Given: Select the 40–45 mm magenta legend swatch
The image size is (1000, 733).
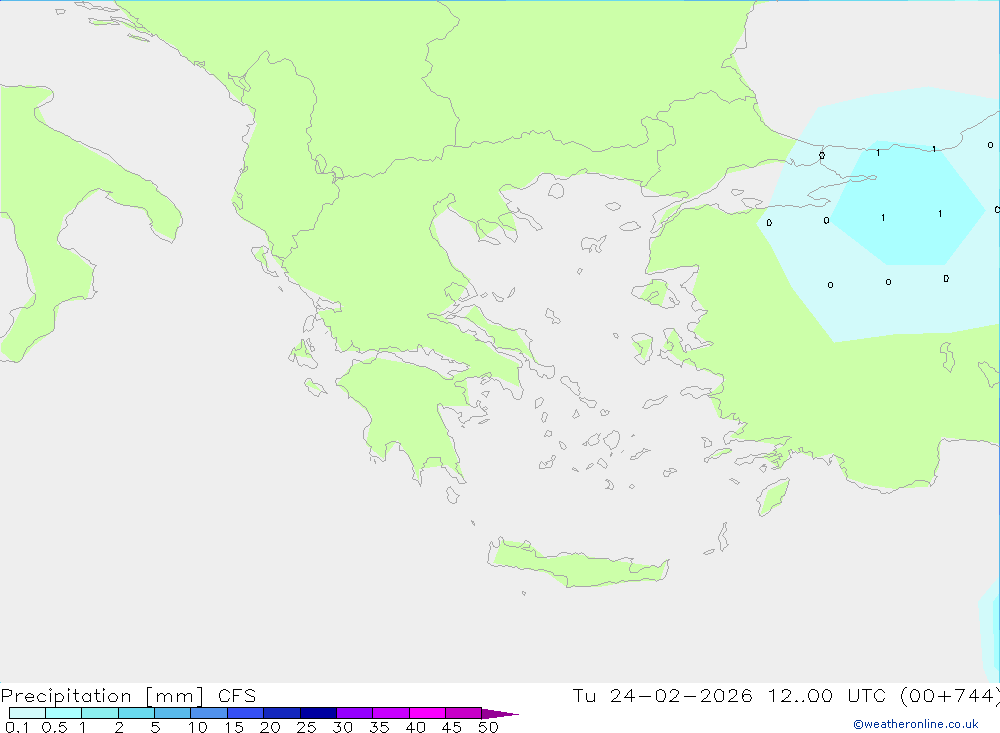Looking at the screenshot, I should click(427, 713).
